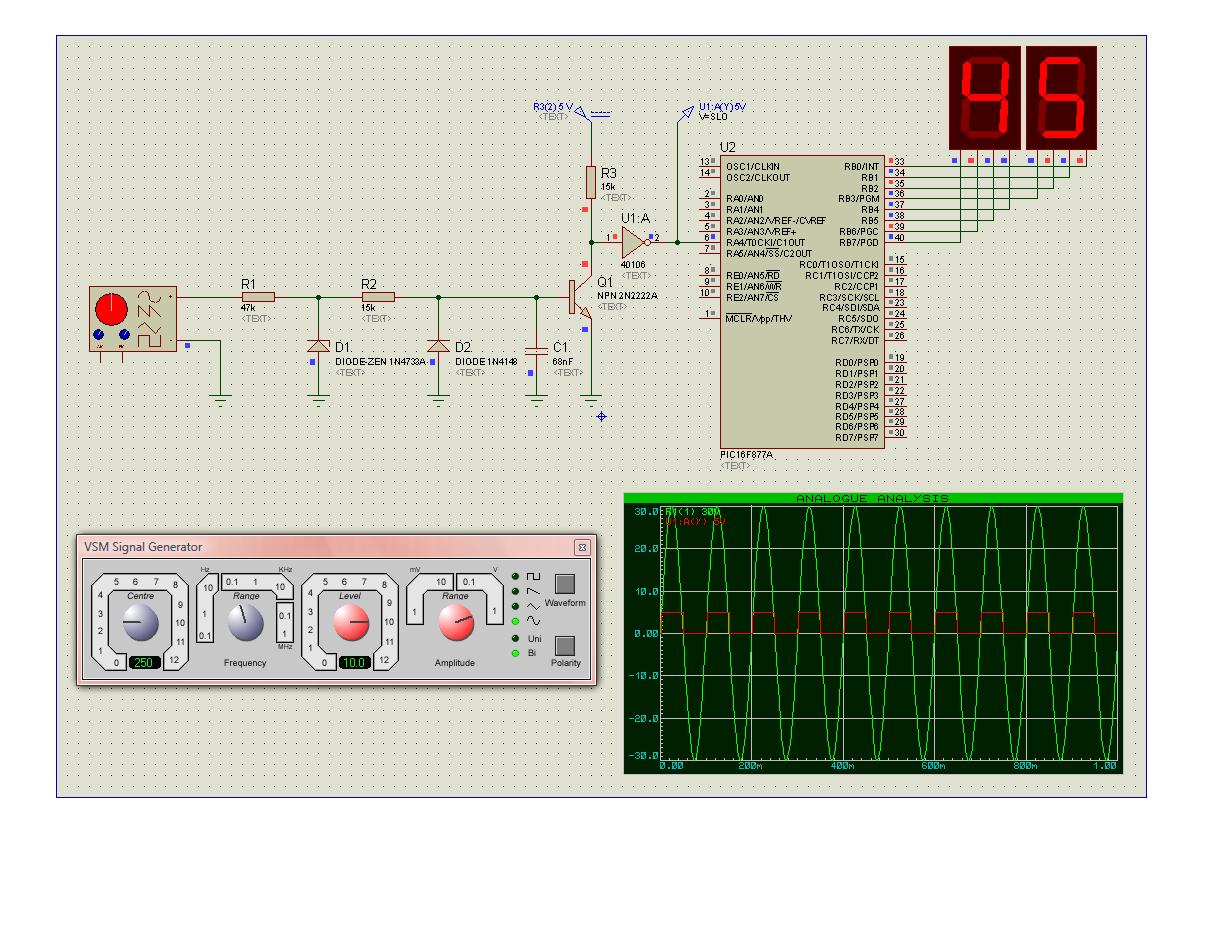
Task: Click the ground terminal below signal generator
Action: (x=221, y=400)
